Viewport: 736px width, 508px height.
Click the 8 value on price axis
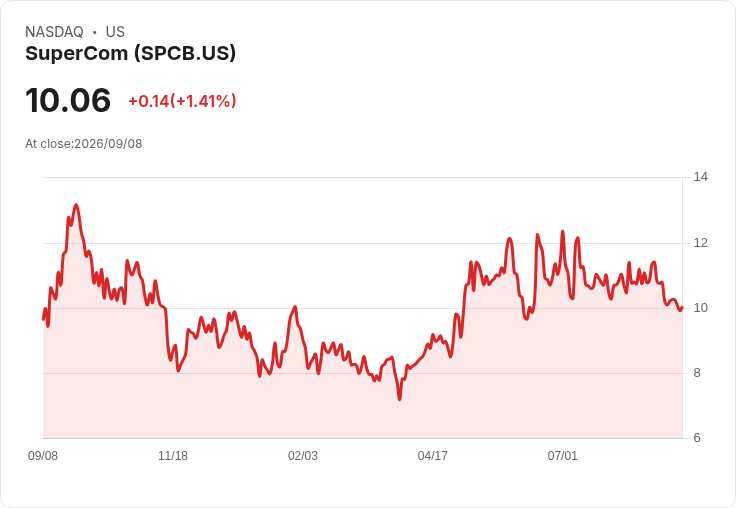click(x=697, y=373)
